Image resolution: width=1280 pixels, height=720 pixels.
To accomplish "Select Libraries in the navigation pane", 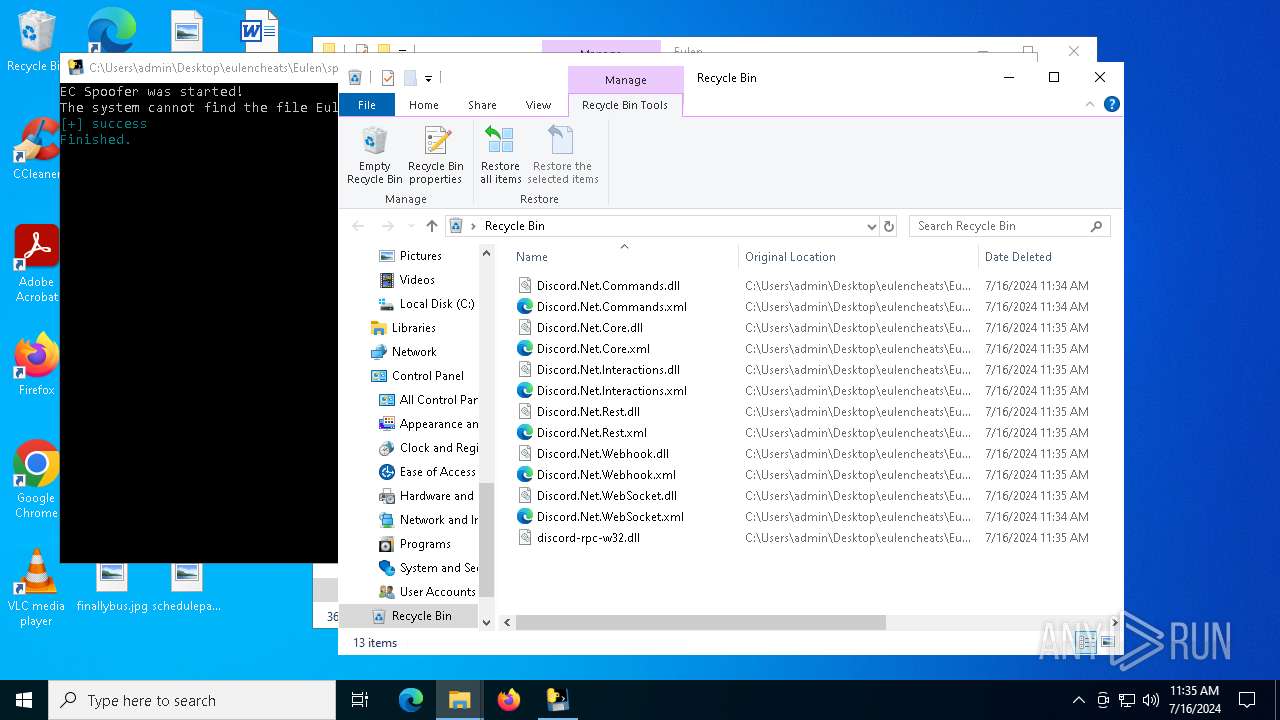I will click(x=413, y=328).
